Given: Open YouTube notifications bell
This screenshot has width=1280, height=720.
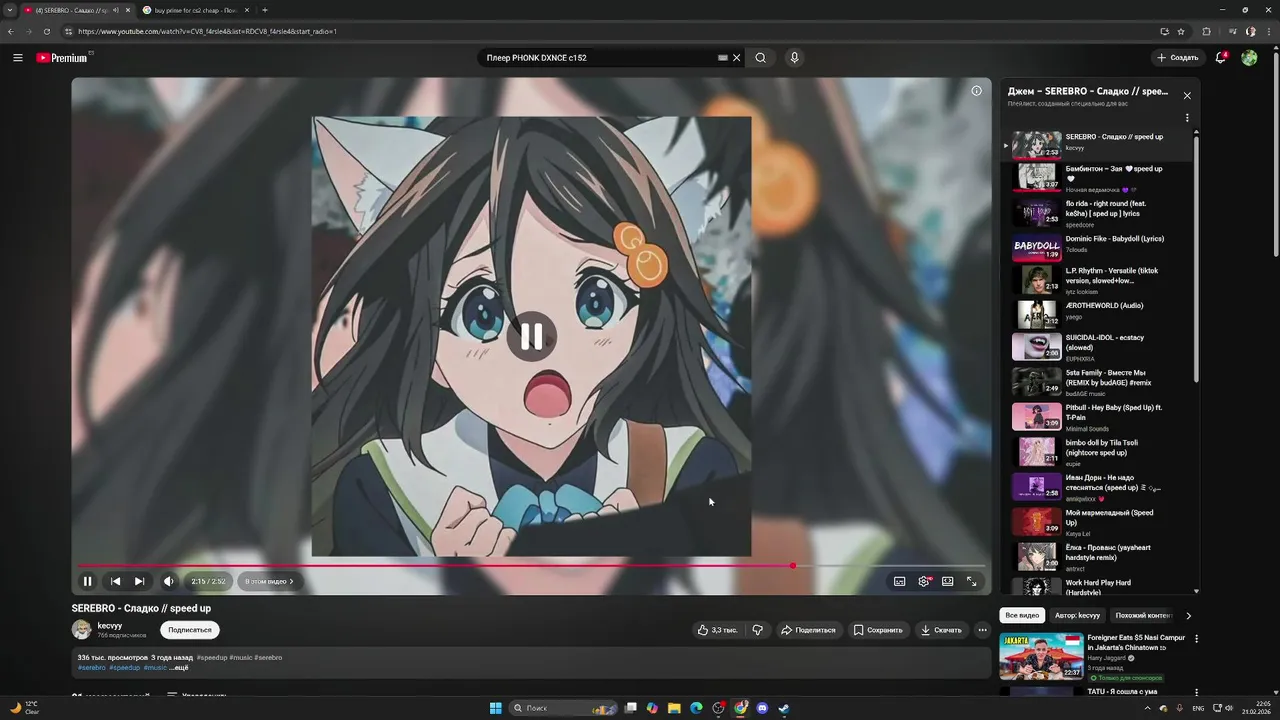Looking at the screenshot, I should tap(1220, 58).
